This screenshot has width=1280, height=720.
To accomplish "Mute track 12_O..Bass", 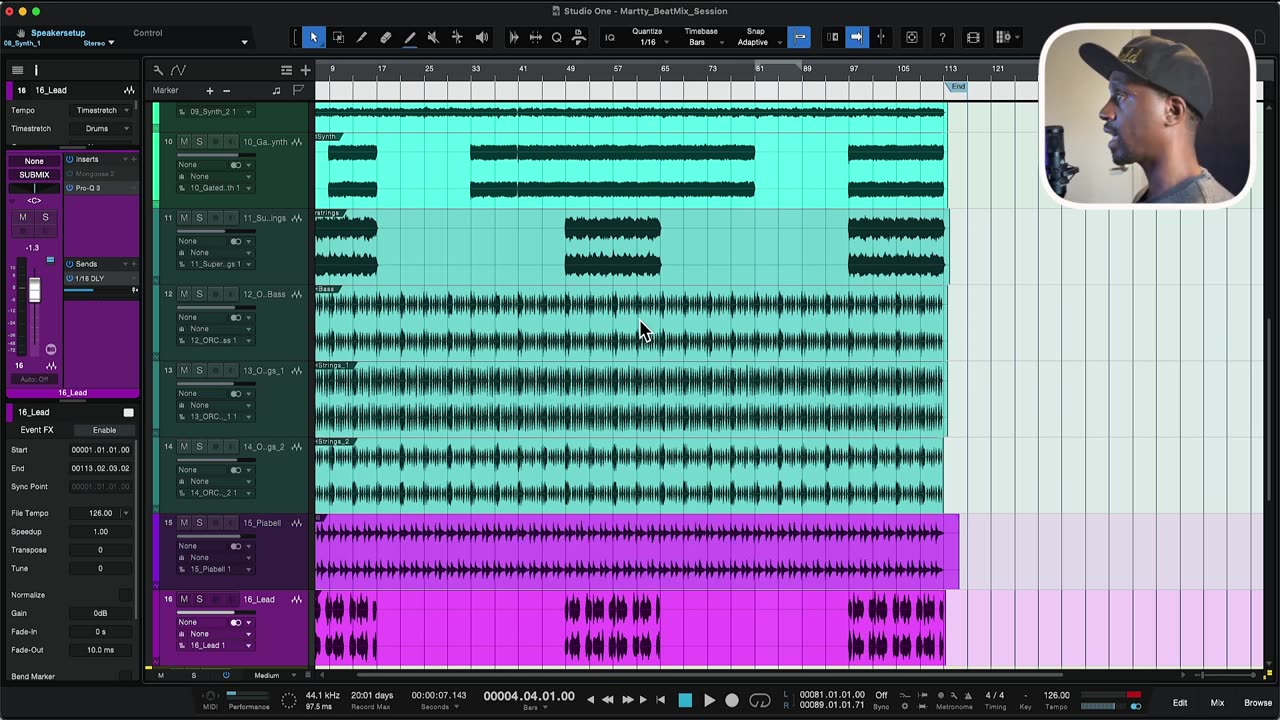I will (184, 294).
